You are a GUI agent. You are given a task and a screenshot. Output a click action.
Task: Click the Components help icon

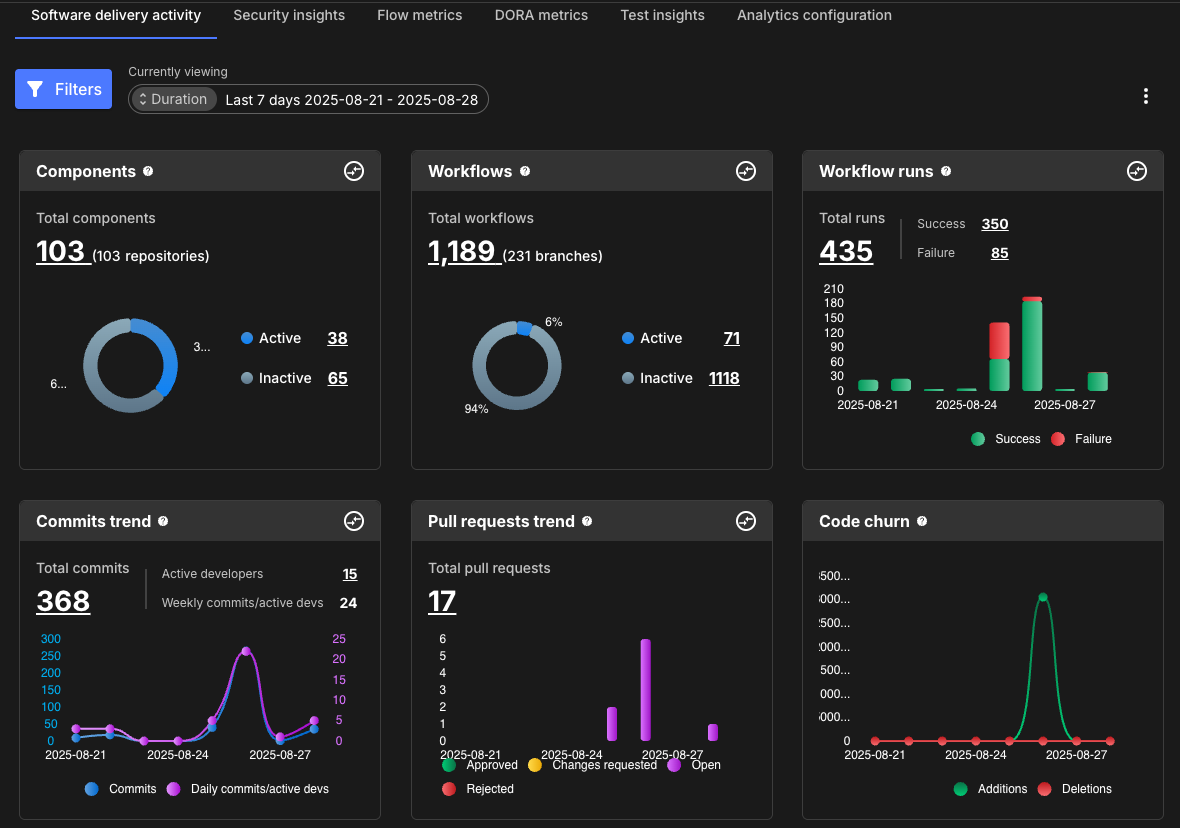pyautogui.click(x=148, y=171)
